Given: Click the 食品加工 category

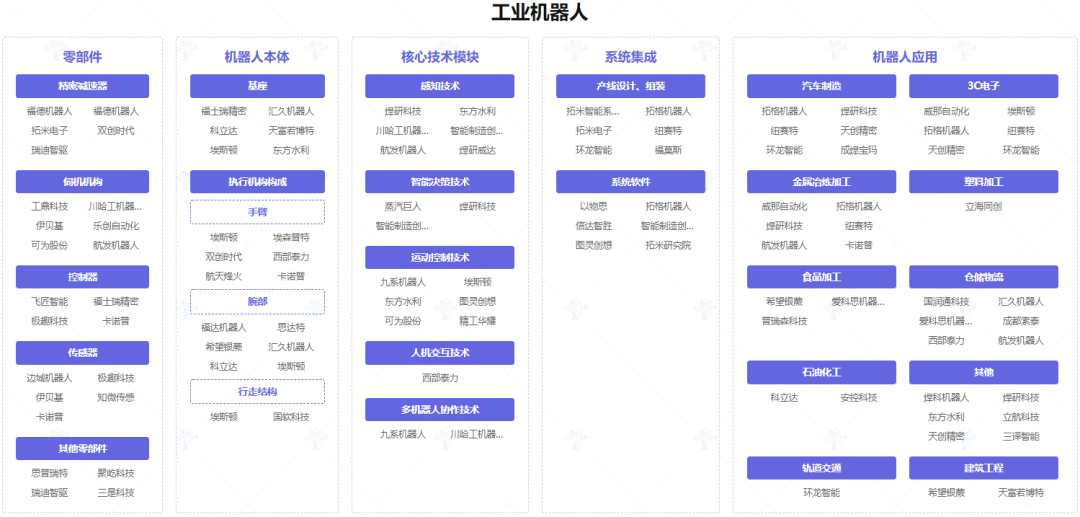Looking at the screenshot, I should tap(821, 277).
